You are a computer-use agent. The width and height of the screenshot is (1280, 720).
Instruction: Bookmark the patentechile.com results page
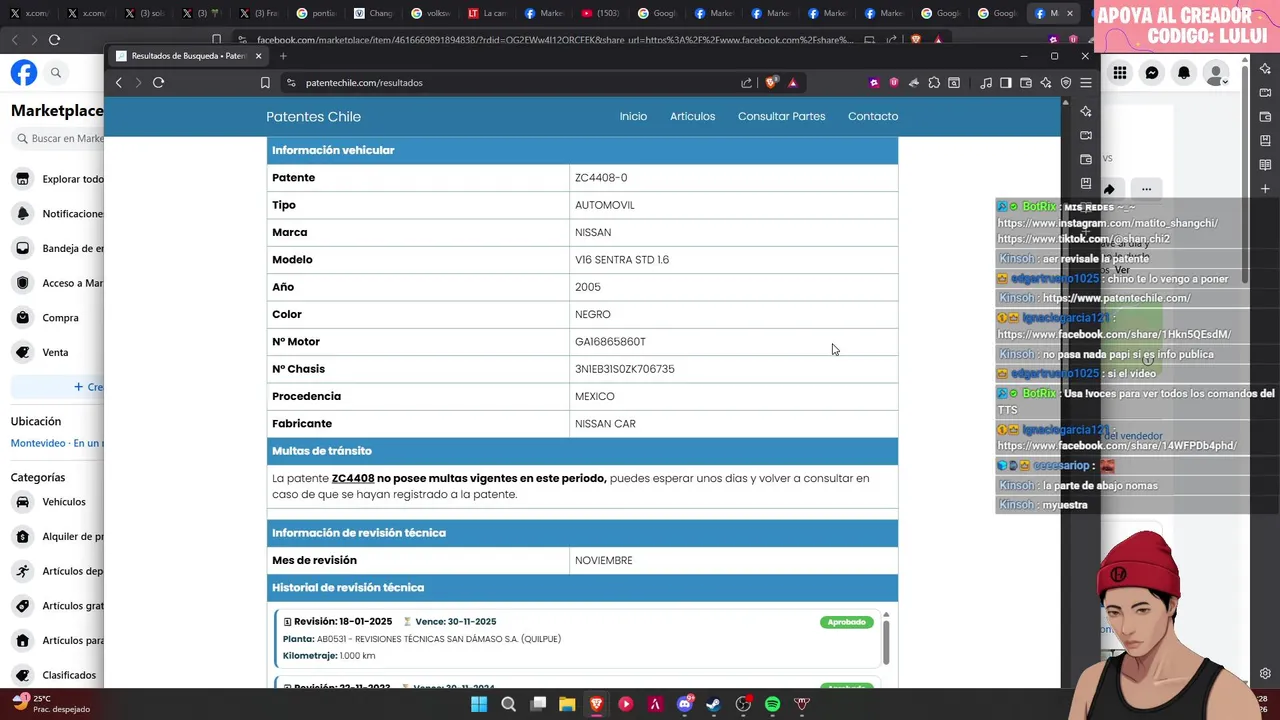click(265, 83)
